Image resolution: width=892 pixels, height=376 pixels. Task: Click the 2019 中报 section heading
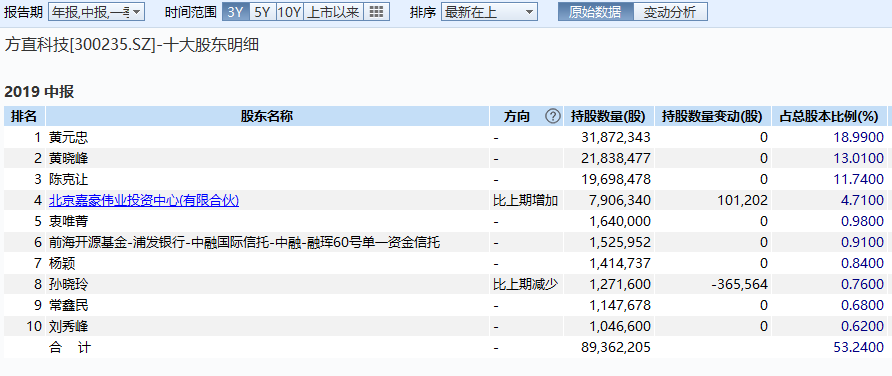point(39,92)
